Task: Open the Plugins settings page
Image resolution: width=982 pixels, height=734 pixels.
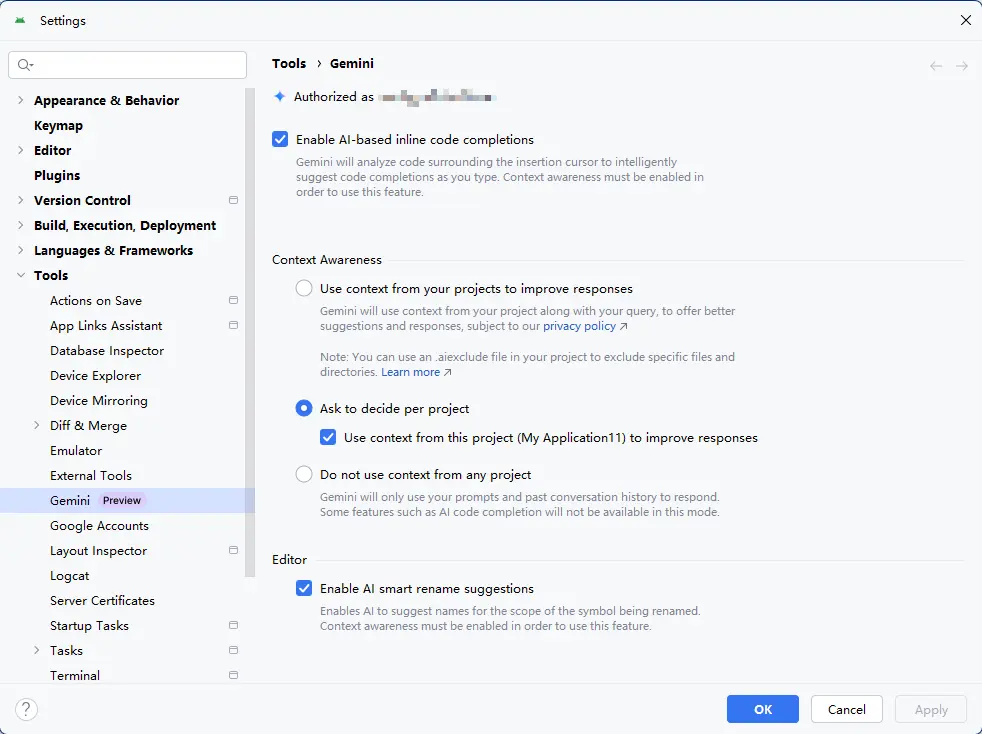Action: [57, 175]
